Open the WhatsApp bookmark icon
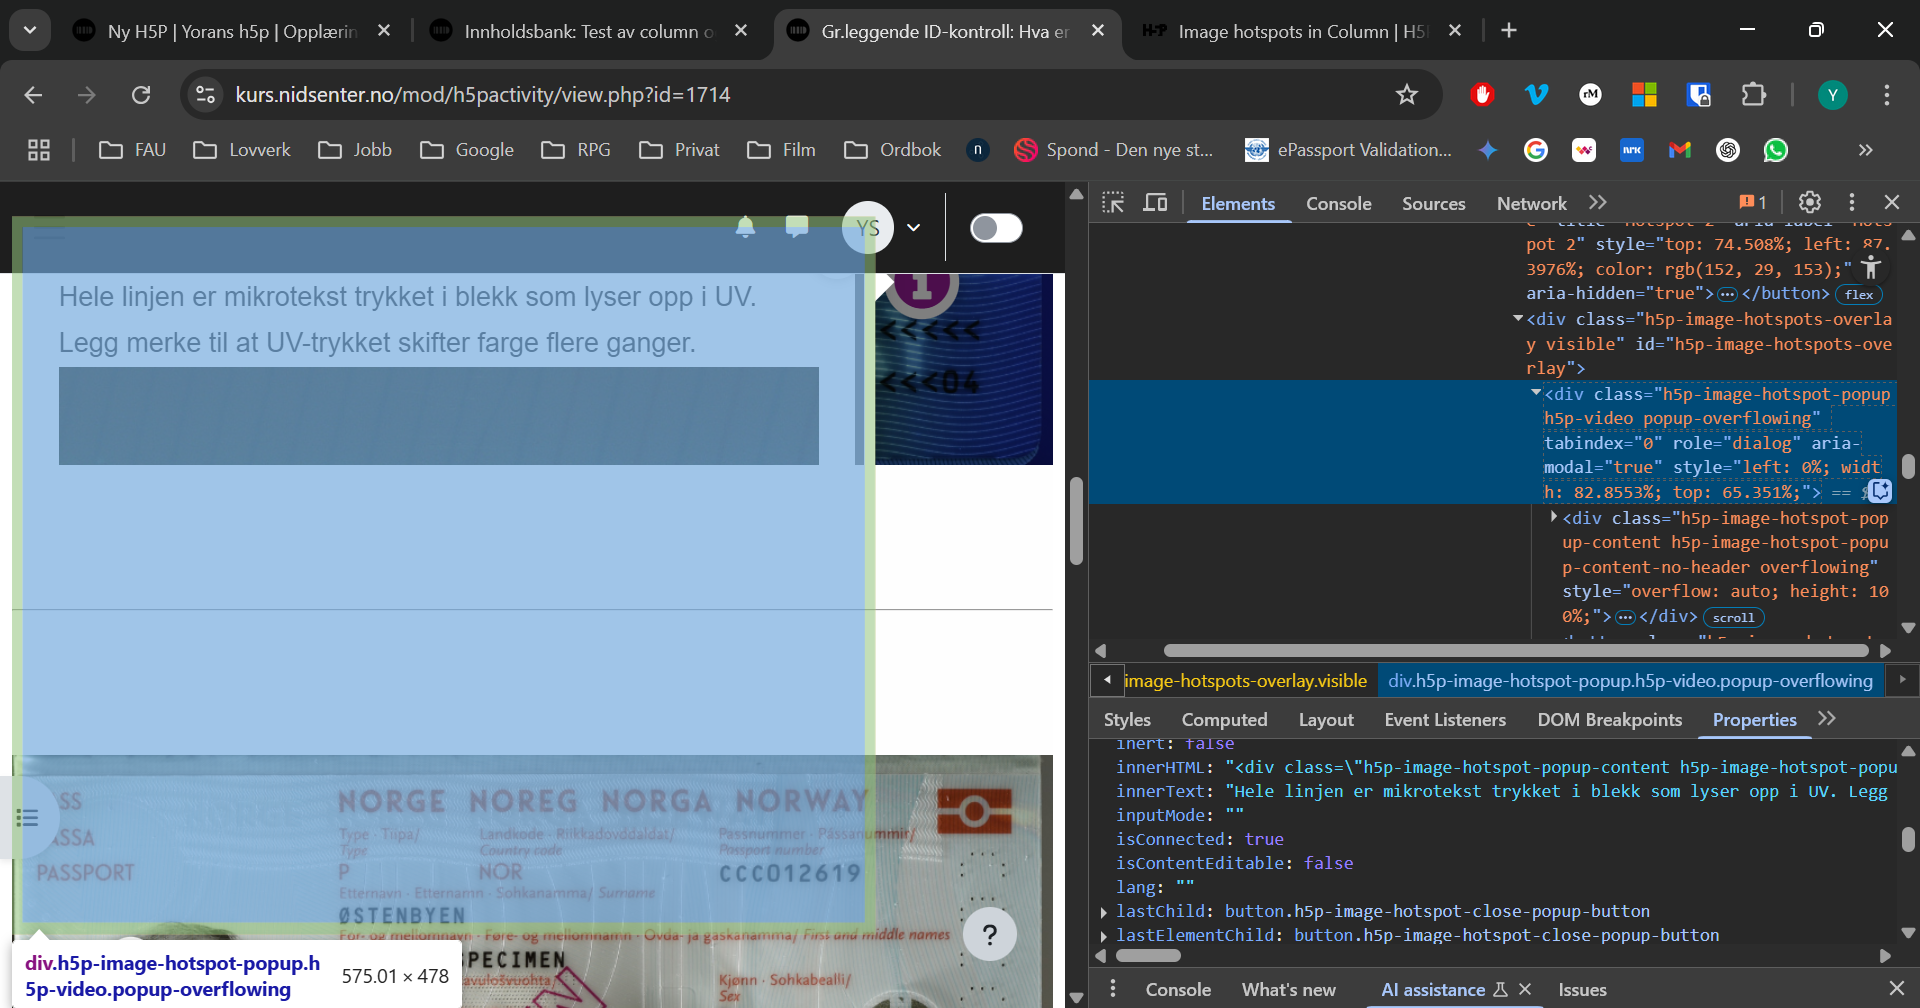 click(x=1776, y=150)
